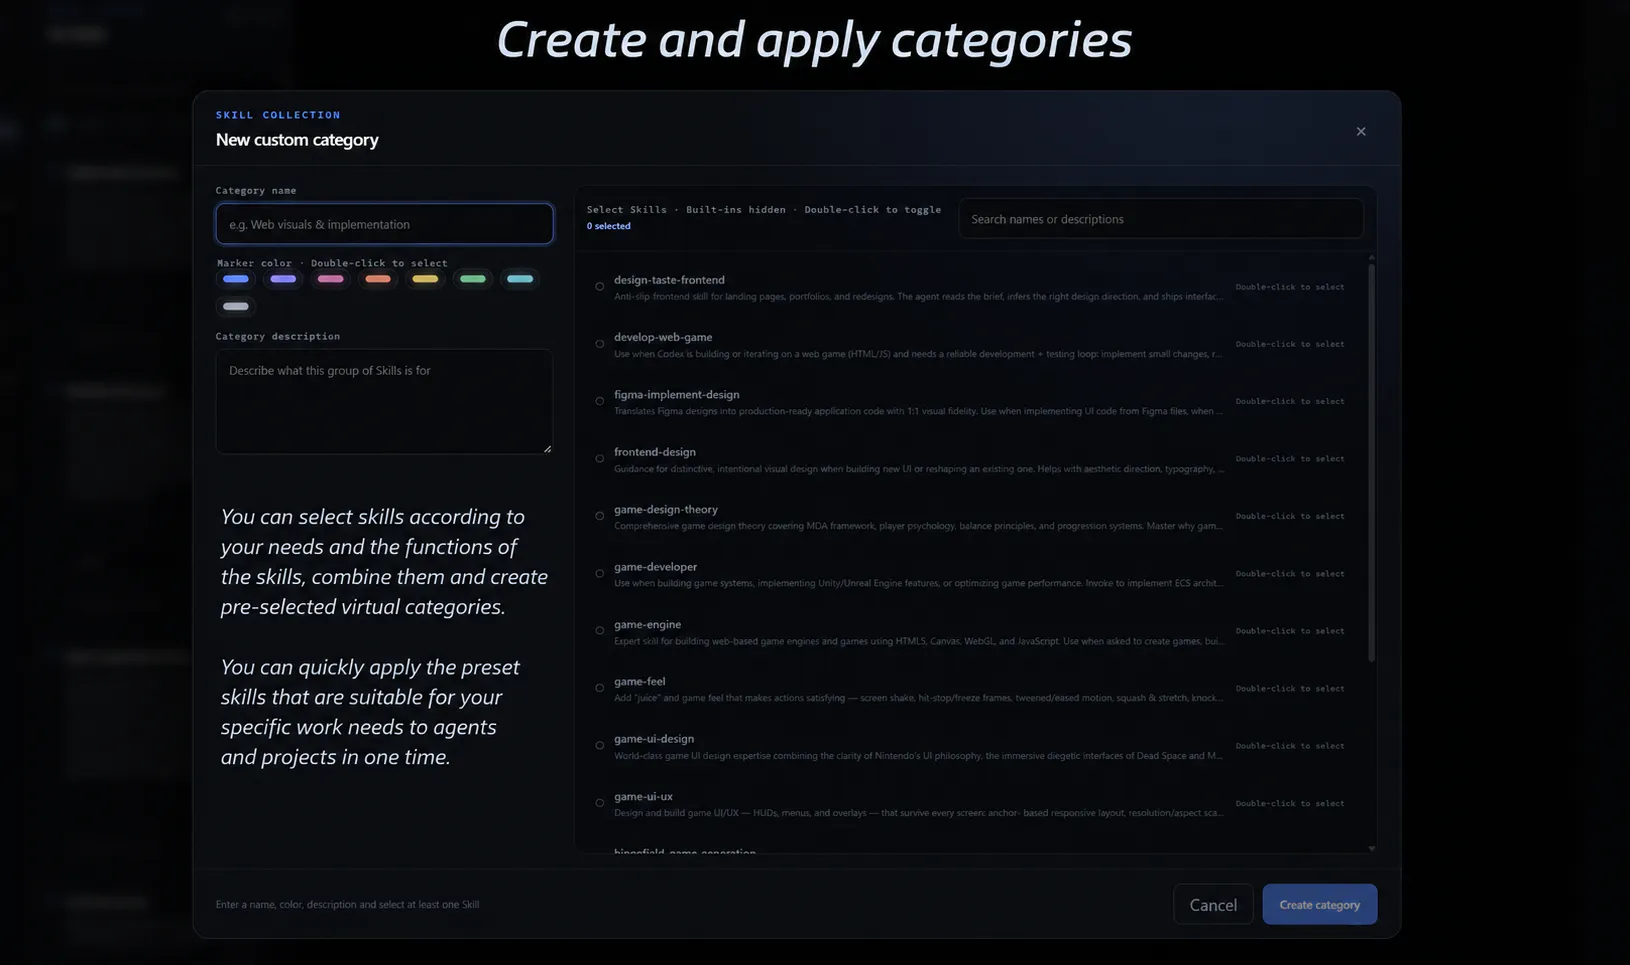
Task: Click the 'game-ui-design' skill name
Action: tap(654, 738)
